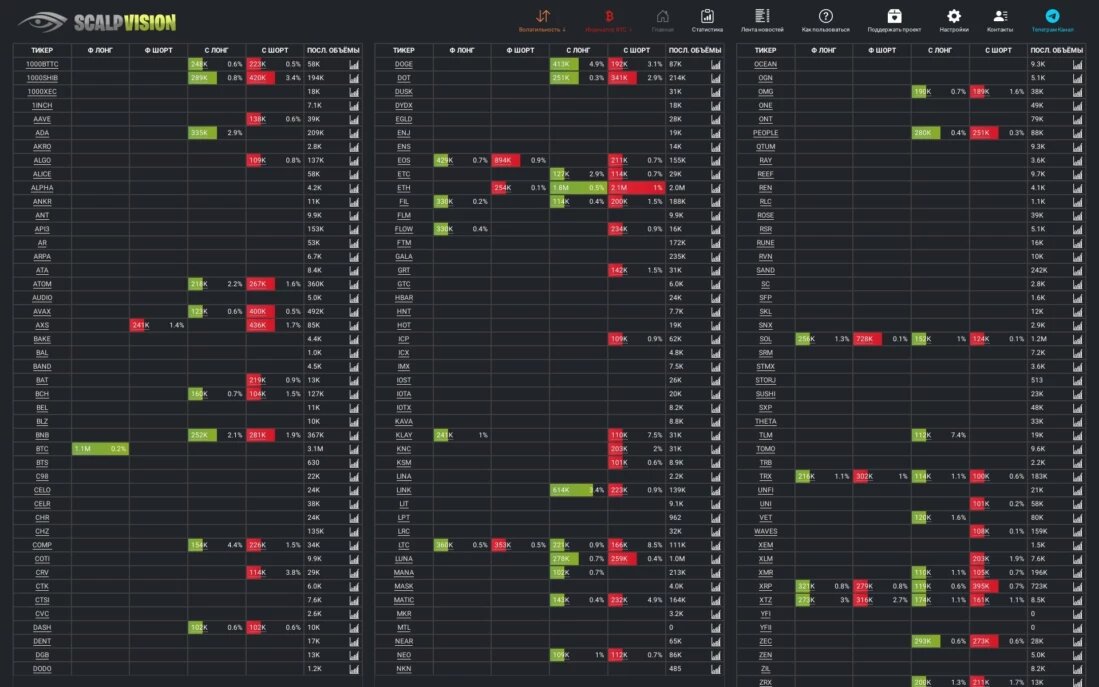Open chart icon for ADA row
The height and width of the screenshot is (687, 1099).
point(354,133)
